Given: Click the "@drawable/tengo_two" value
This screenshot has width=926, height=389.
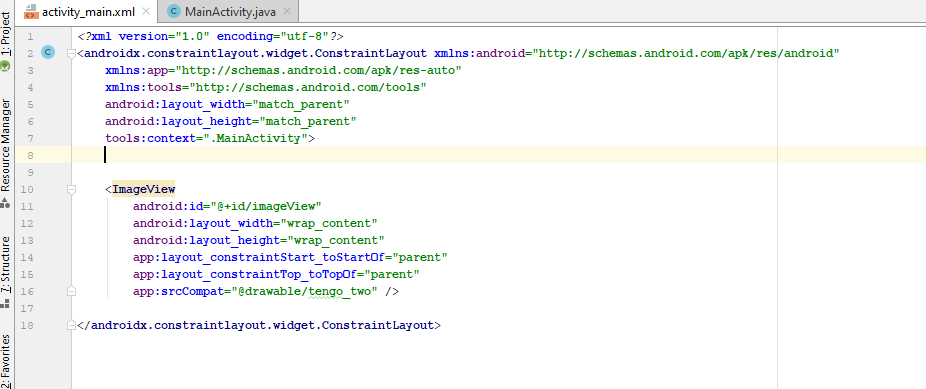Looking at the screenshot, I should pos(304,292).
